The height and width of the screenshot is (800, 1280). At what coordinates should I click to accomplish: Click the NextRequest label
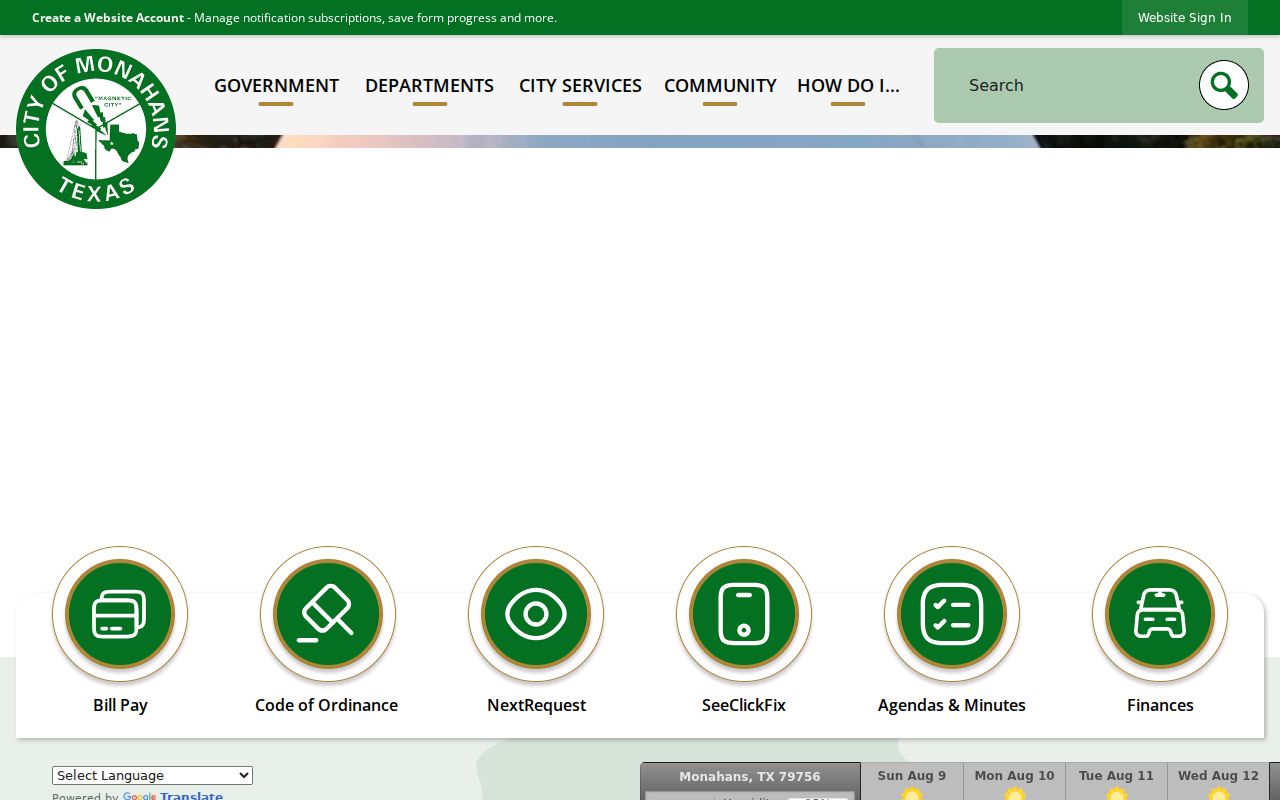coord(536,705)
